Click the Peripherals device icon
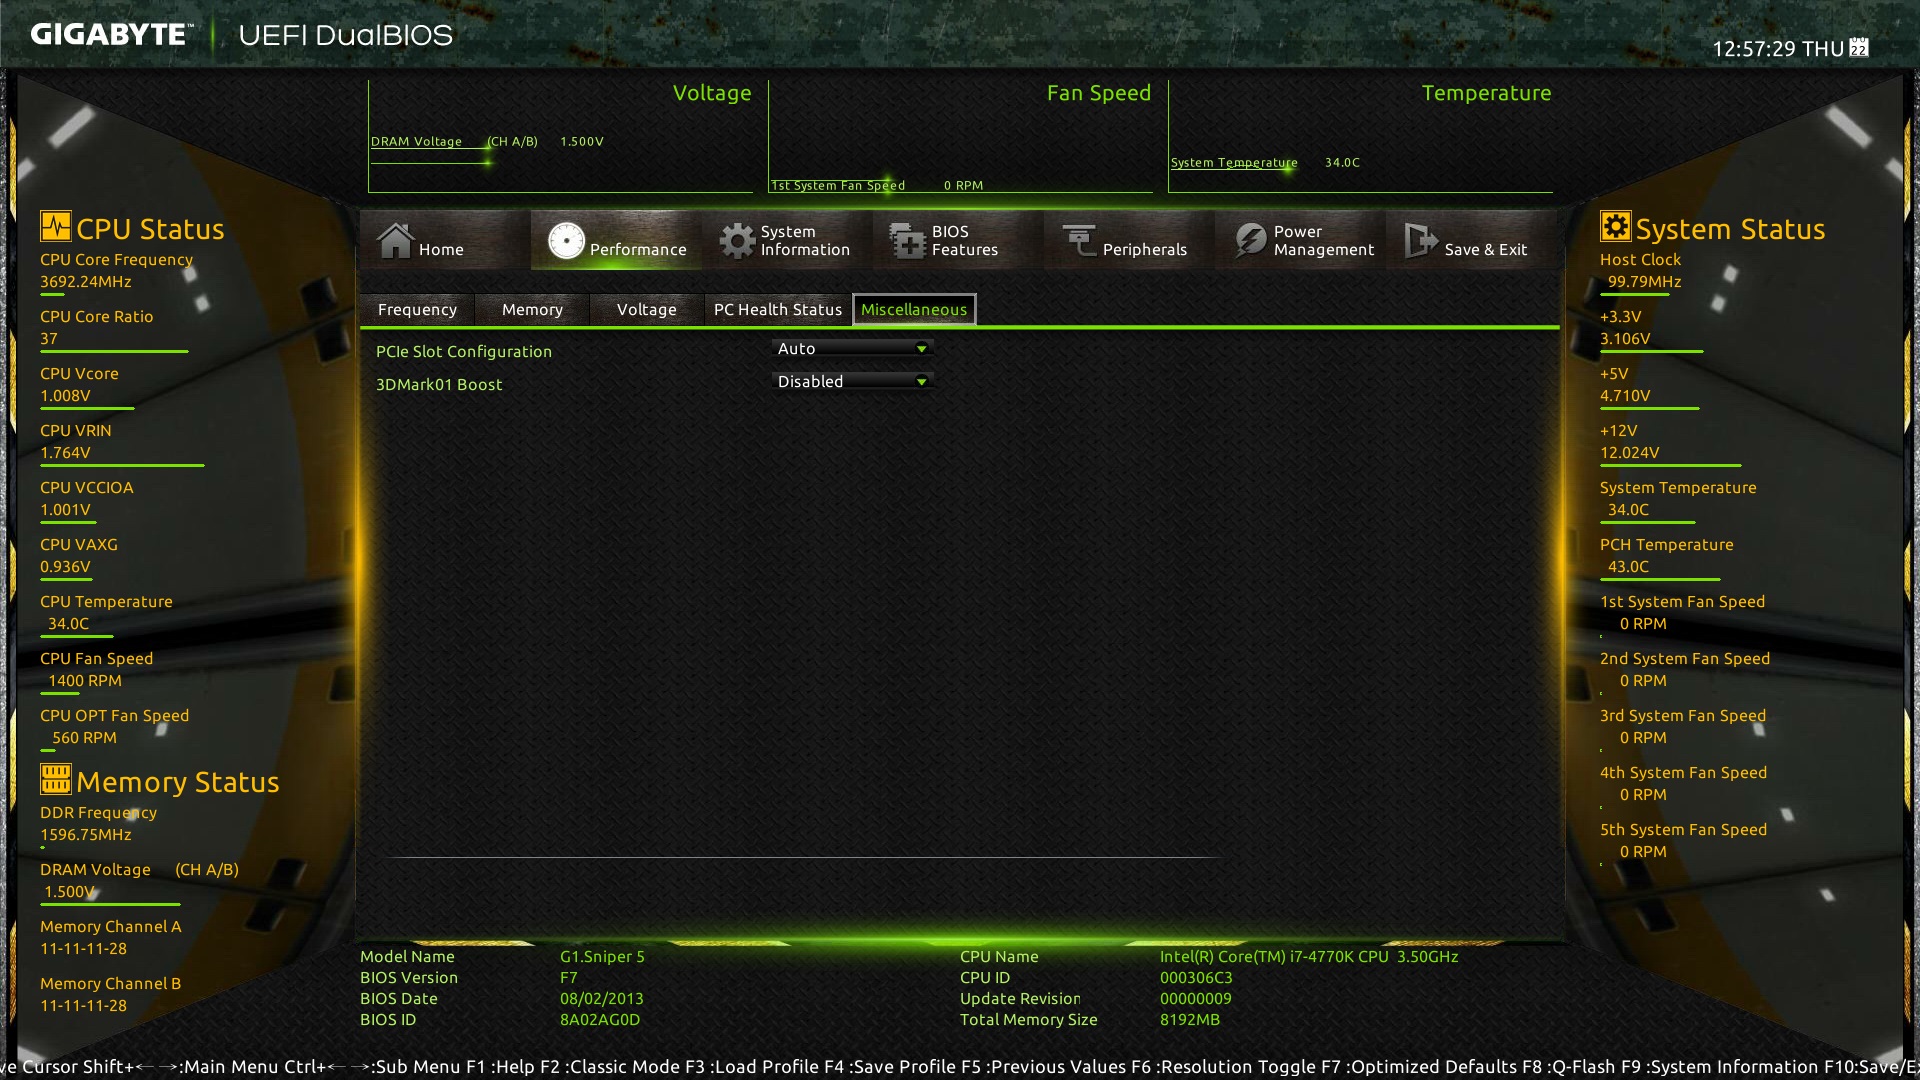1920x1080 pixels. [x=1079, y=241]
